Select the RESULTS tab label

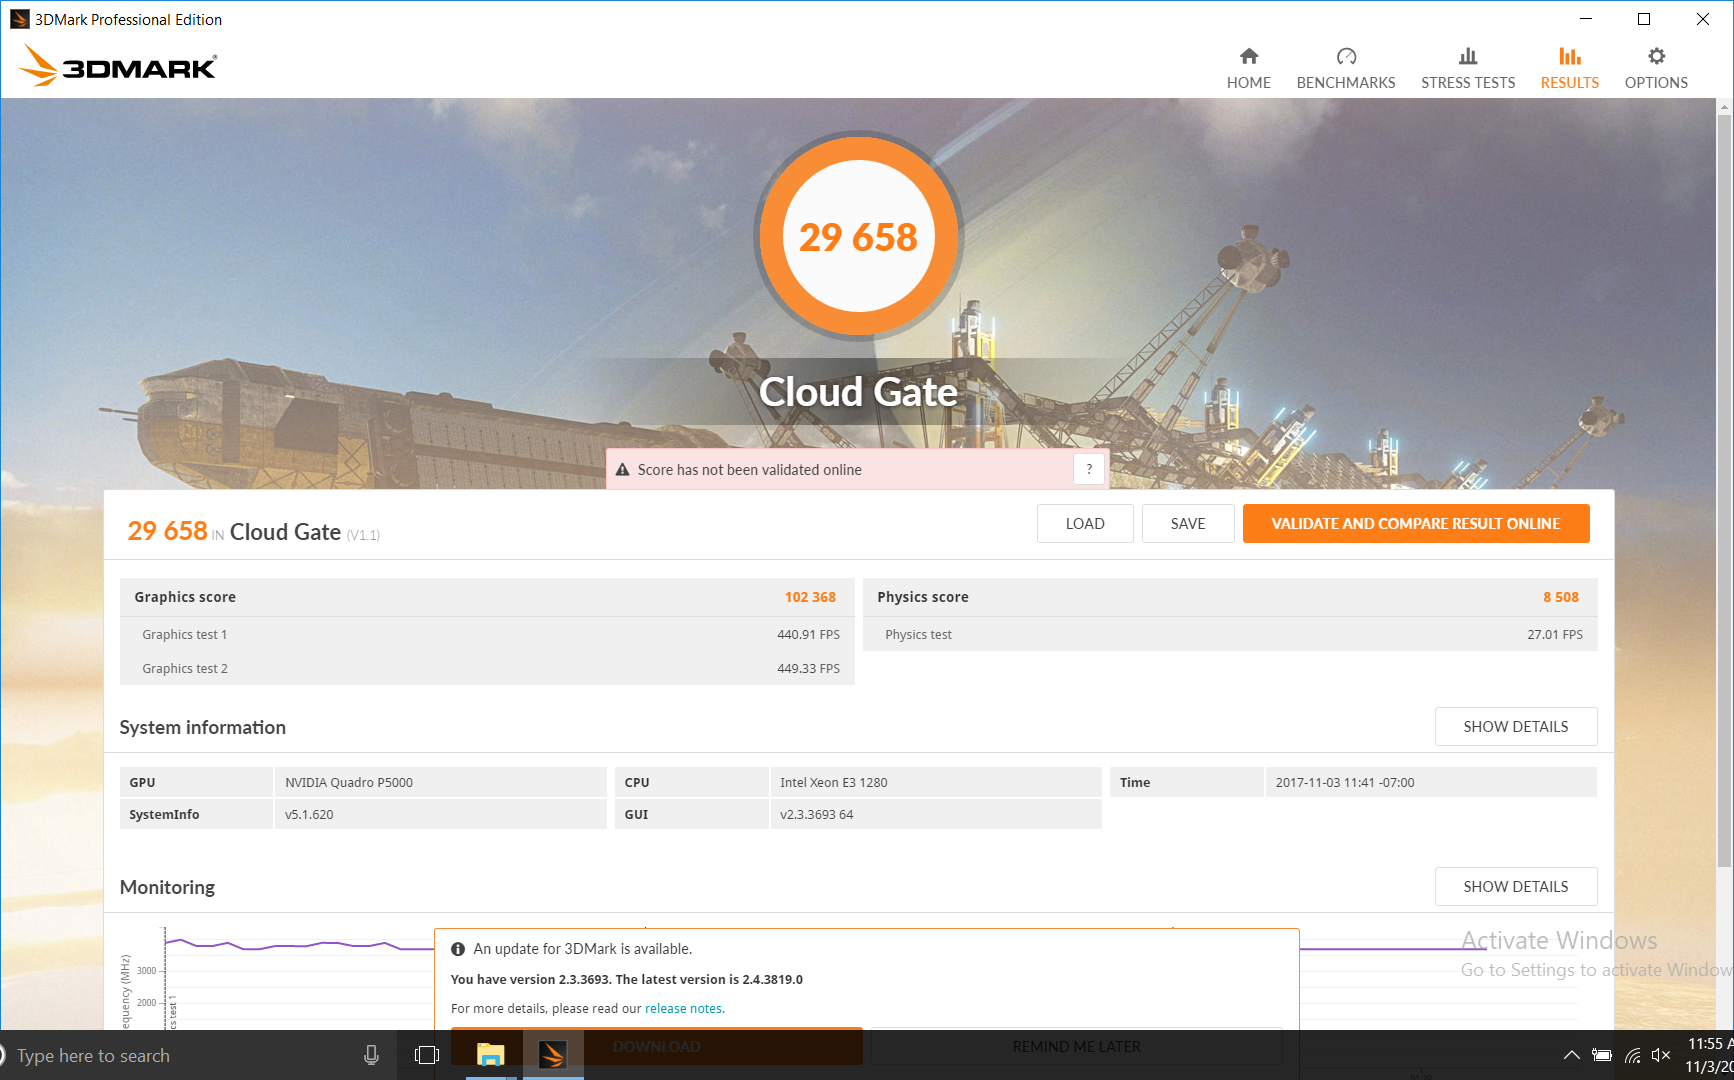coord(1569,83)
